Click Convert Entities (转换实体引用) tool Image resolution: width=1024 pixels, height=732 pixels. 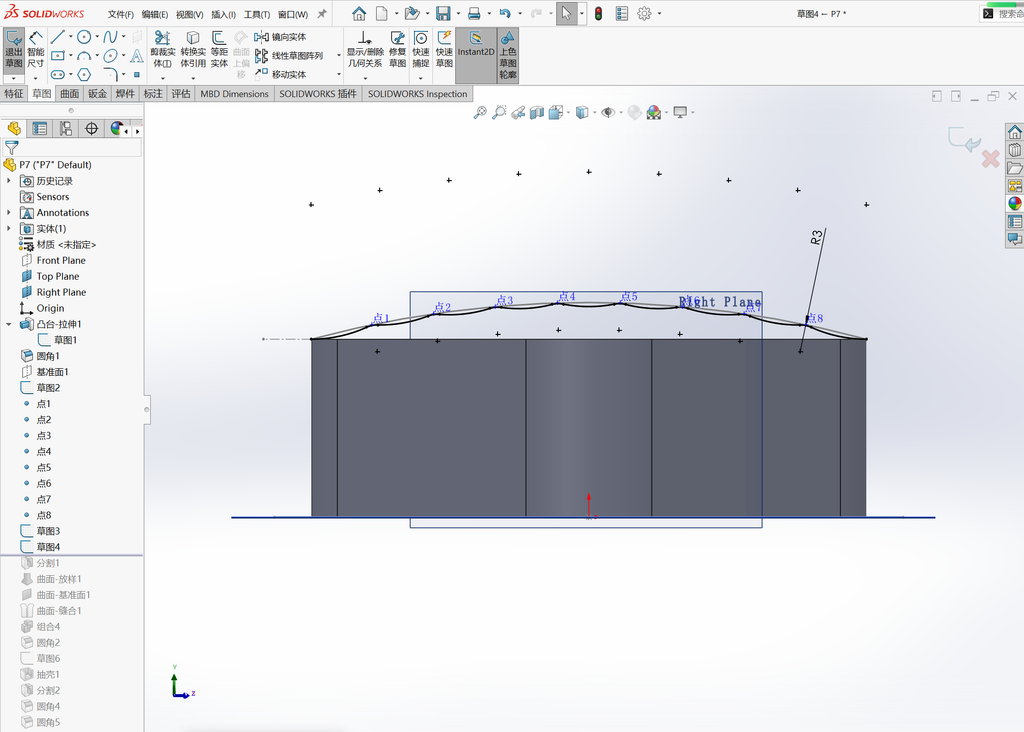(x=193, y=50)
